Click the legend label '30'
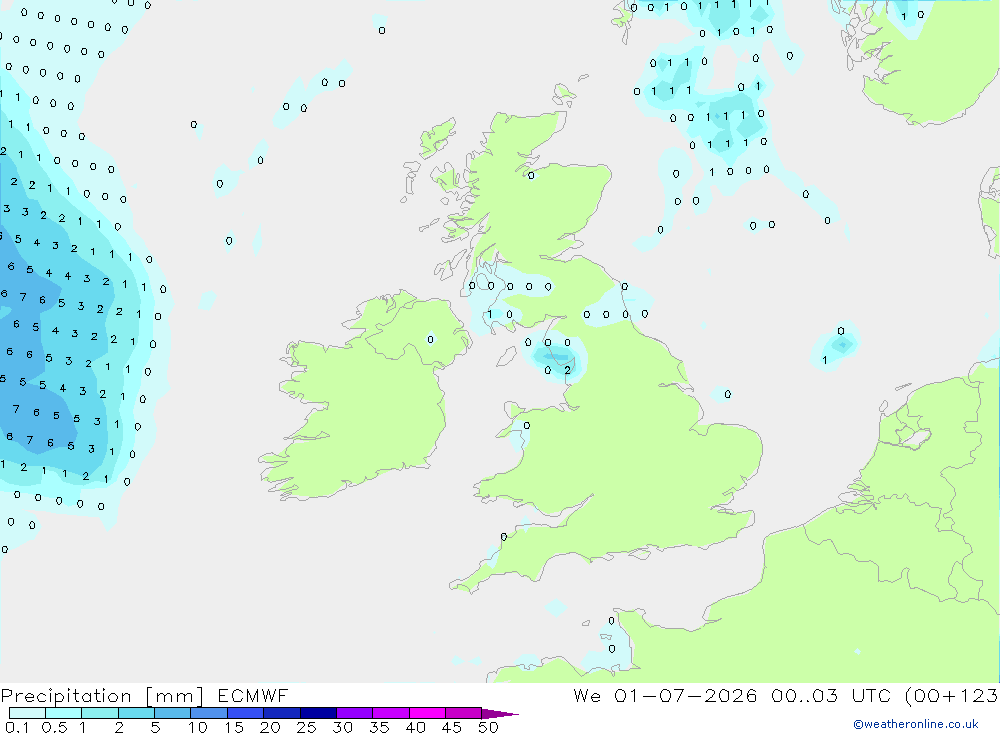The width and height of the screenshot is (1000, 733). [343, 727]
